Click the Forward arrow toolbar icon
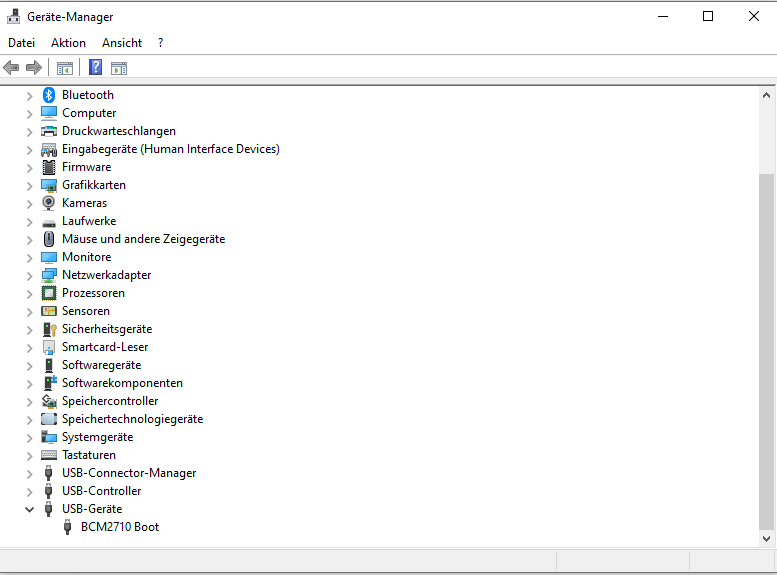Screen dimensions: 777x575 coord(34,67)
